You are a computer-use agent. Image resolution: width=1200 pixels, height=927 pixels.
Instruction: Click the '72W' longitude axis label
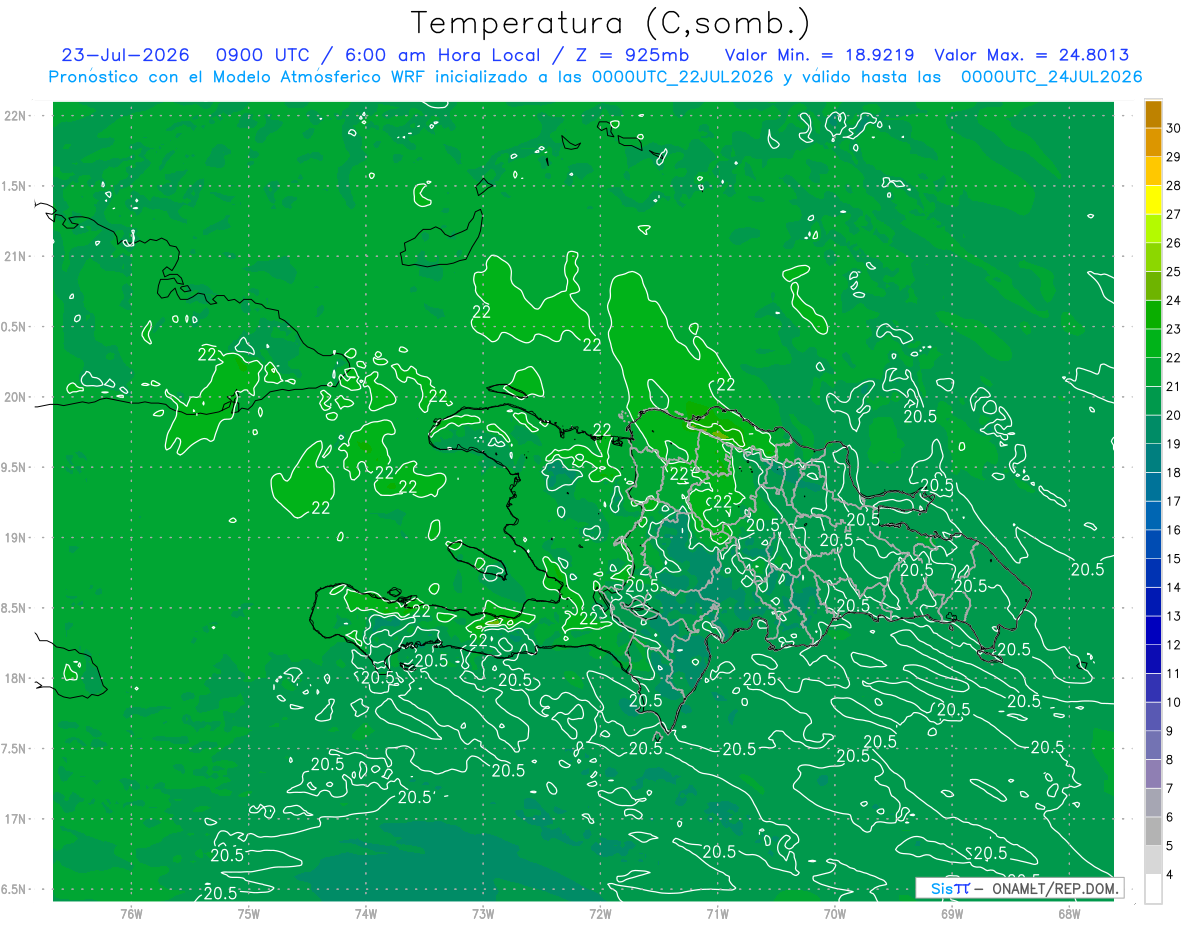(x=600, y=914)
